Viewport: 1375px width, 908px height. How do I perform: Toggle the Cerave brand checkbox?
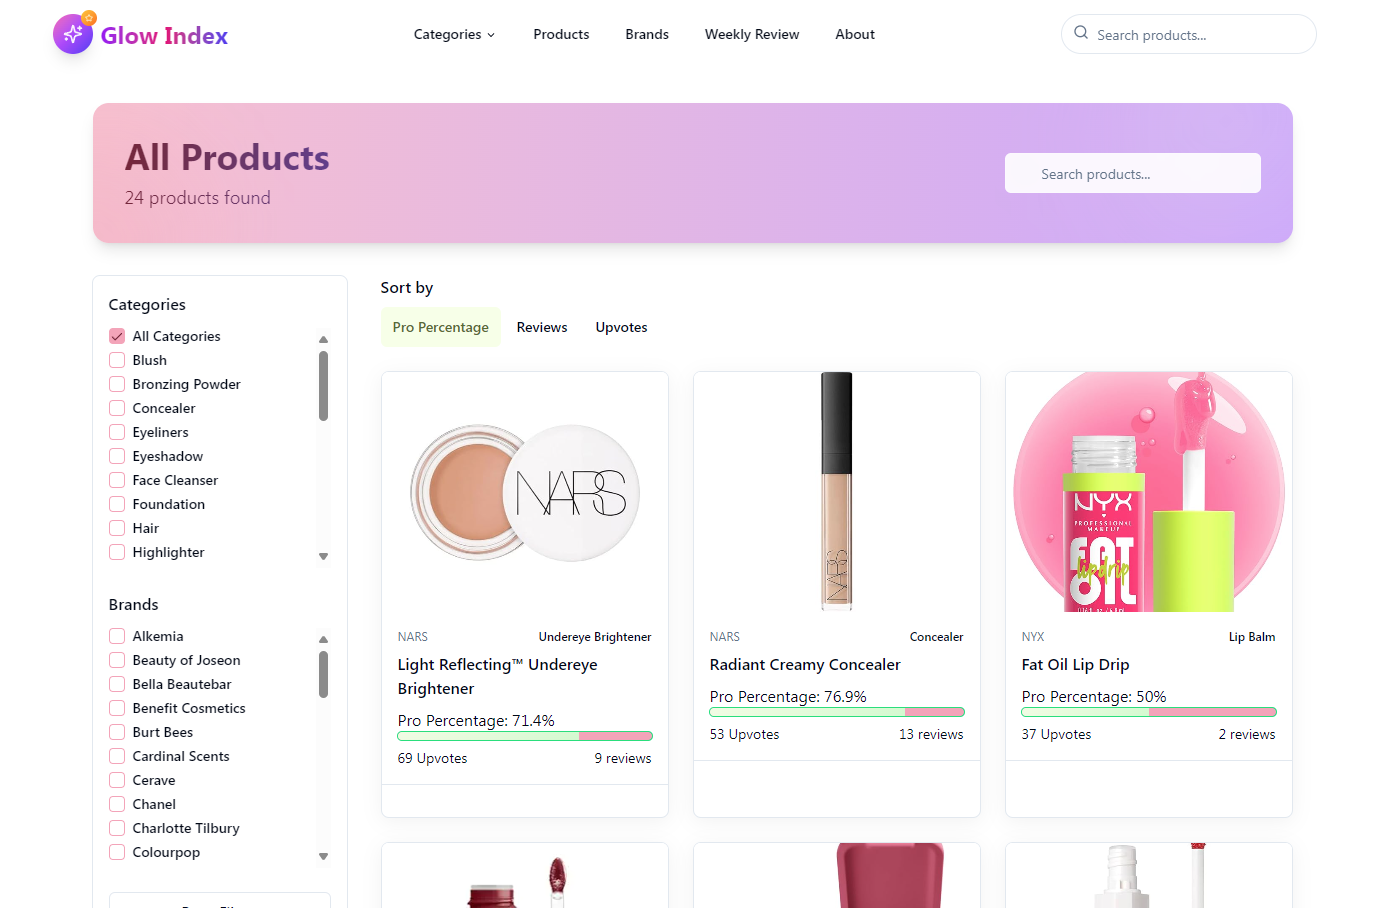117,780
